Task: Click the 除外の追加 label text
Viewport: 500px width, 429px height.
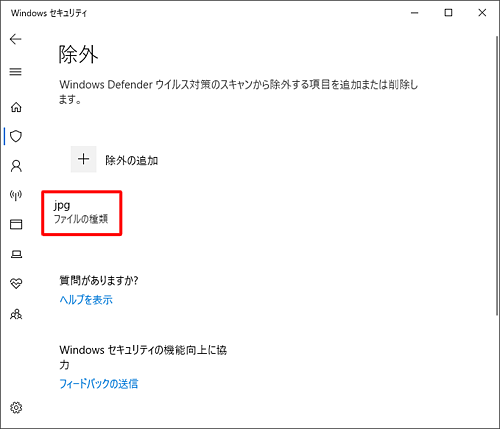Action: 132,160
